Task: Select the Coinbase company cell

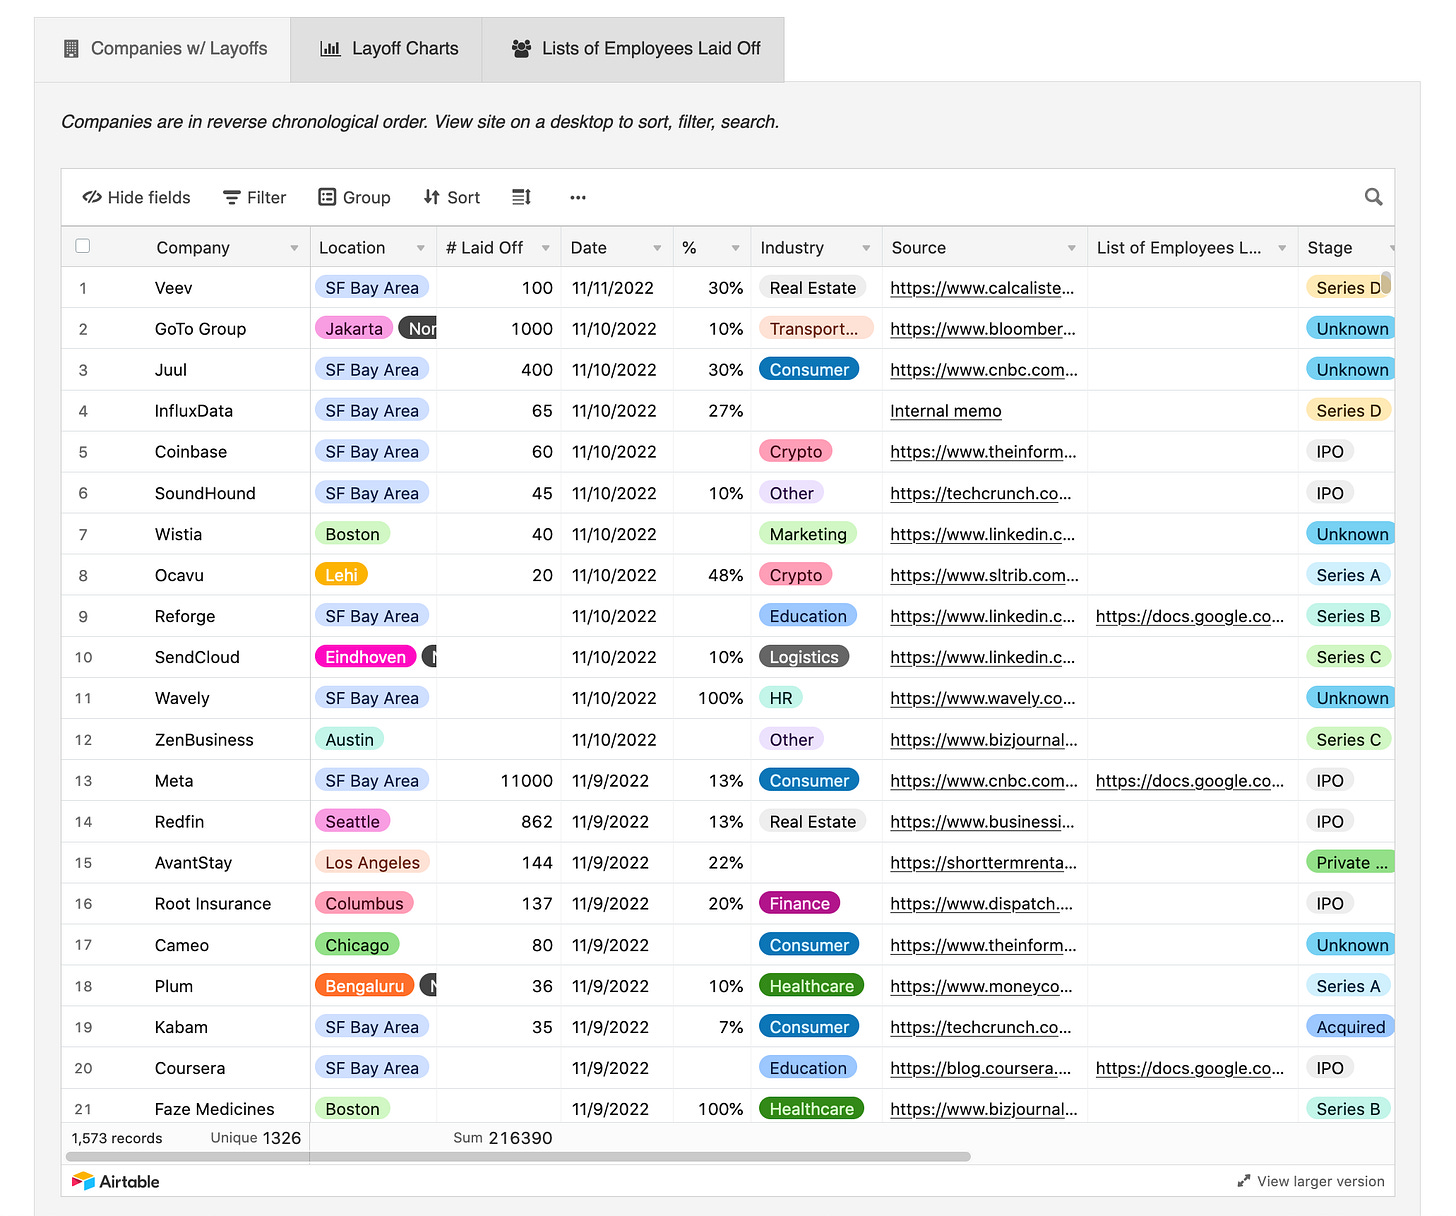Action: (191, 452)
